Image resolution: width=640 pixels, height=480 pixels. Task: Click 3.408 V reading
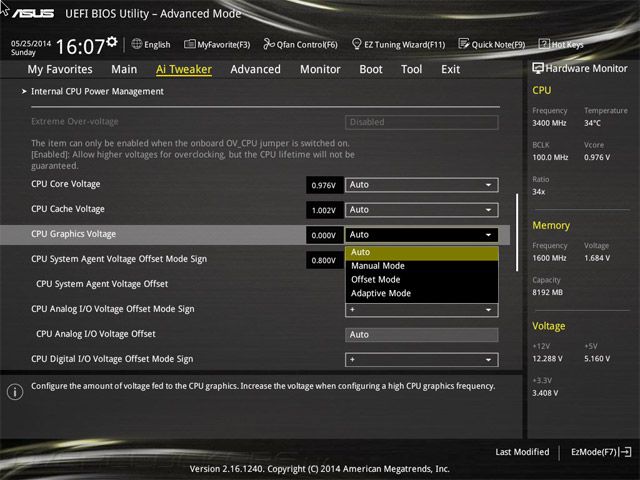coord(545,393)
